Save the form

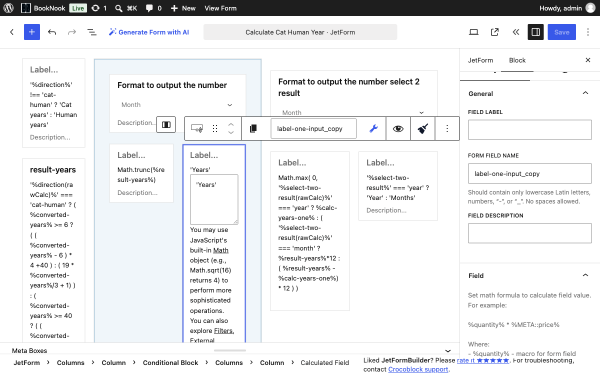pos(562,32)
